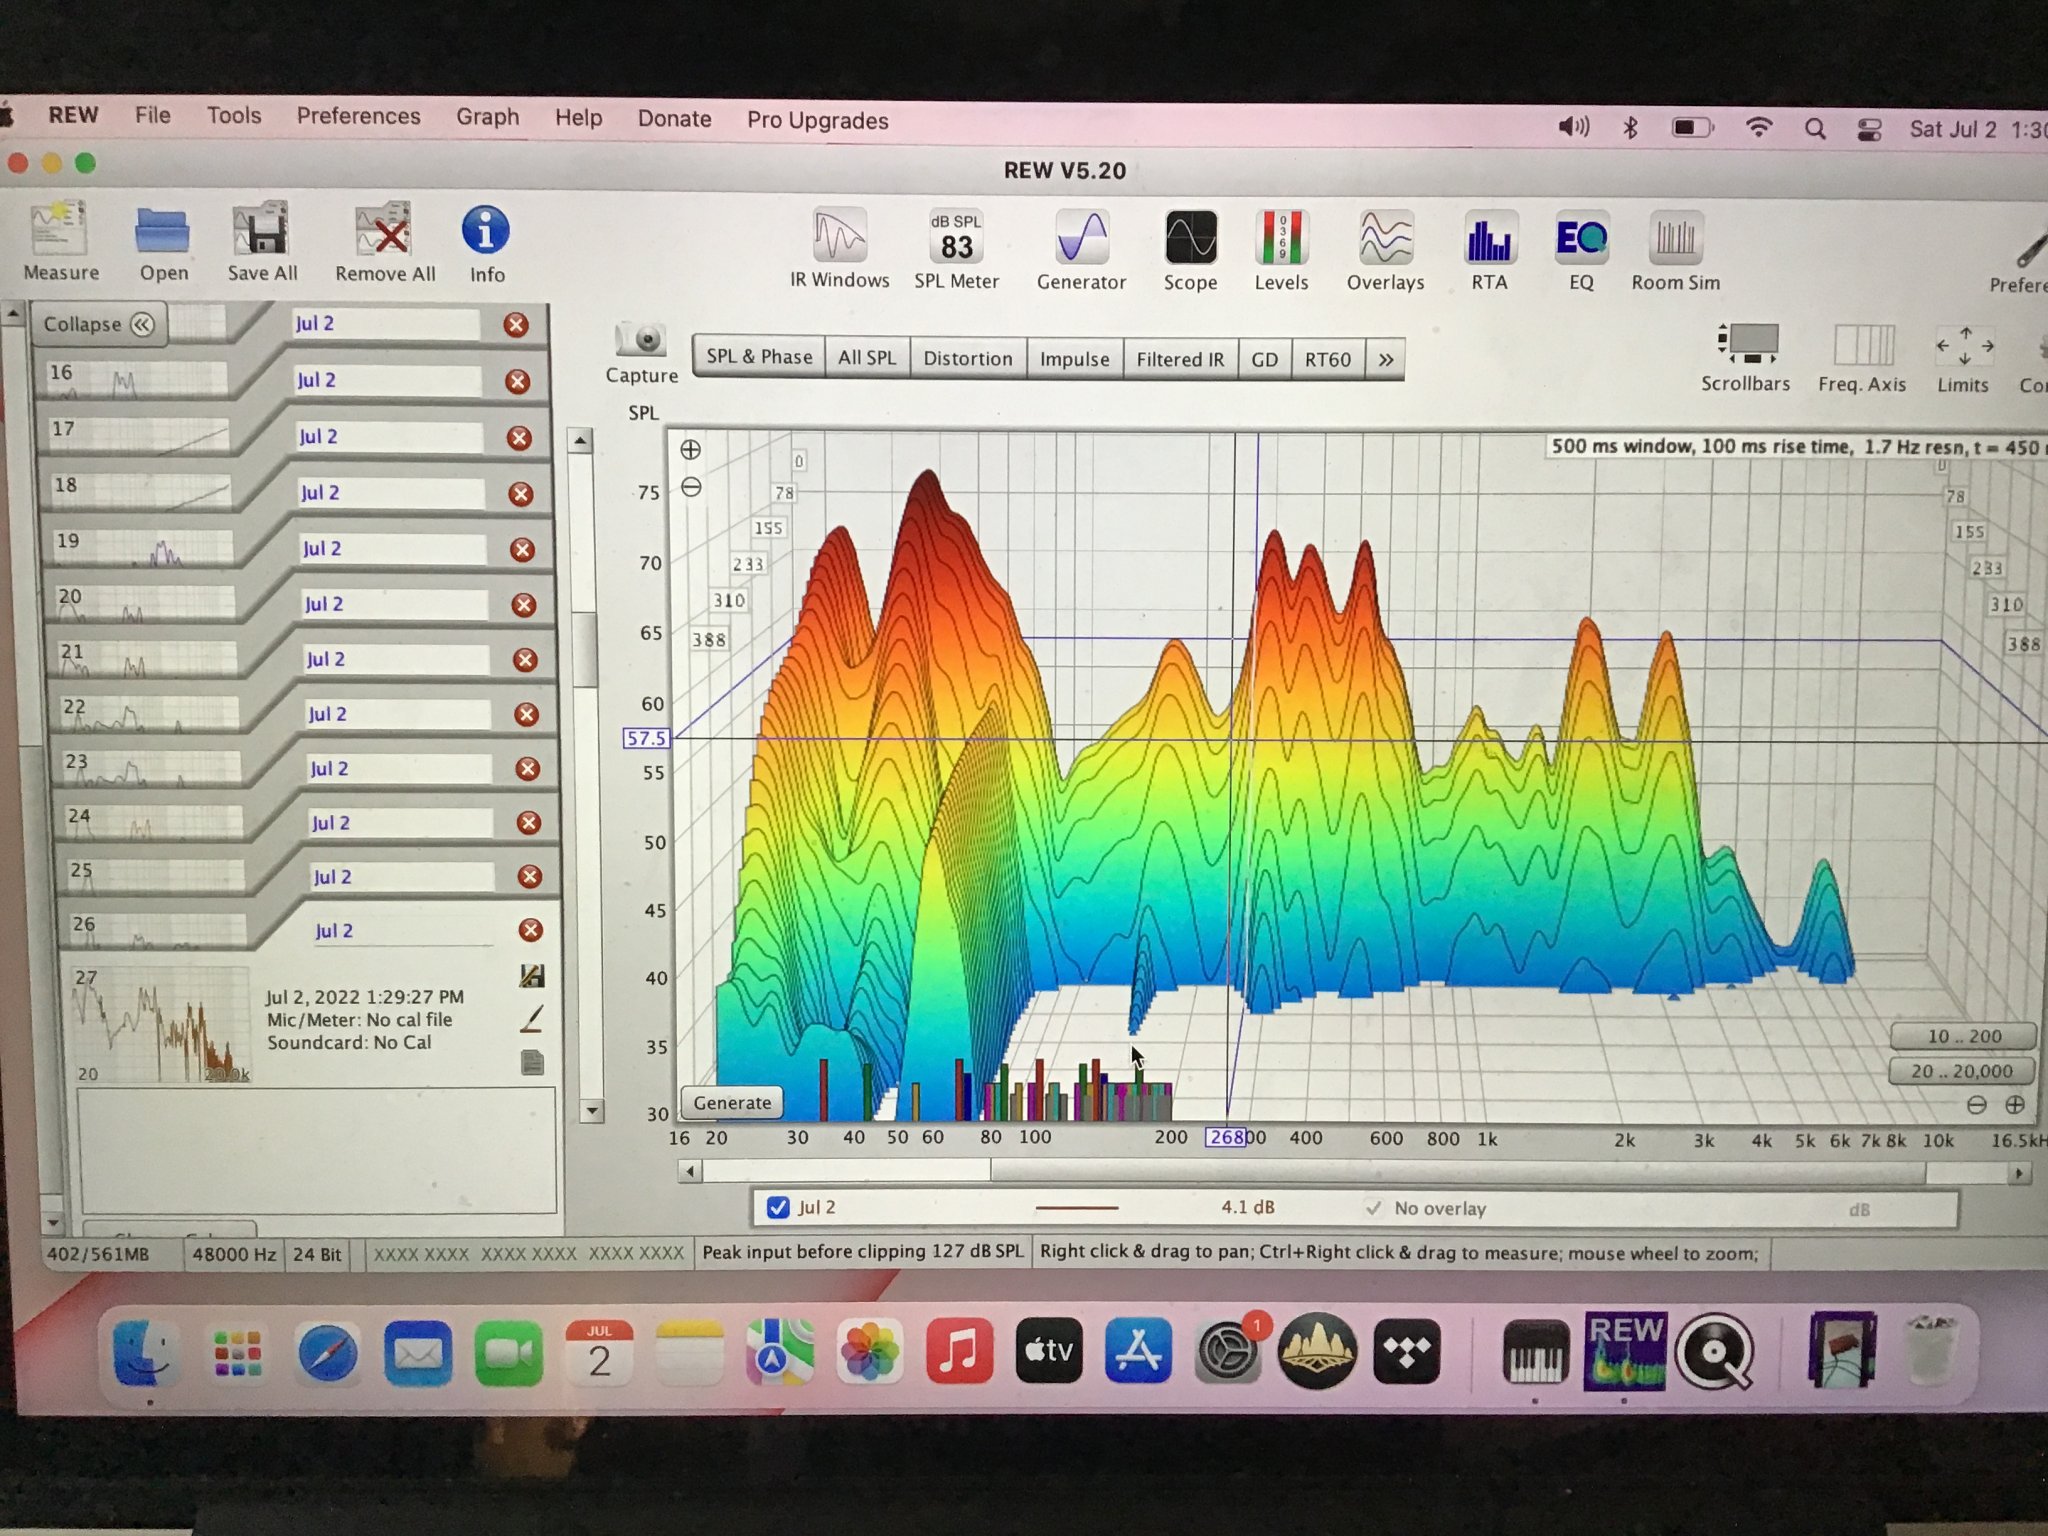Image resolution: width=2048 pixels, height=1536 pixels.
Task: Click Remove All measurements icon
Action: (x=385, y=243)
